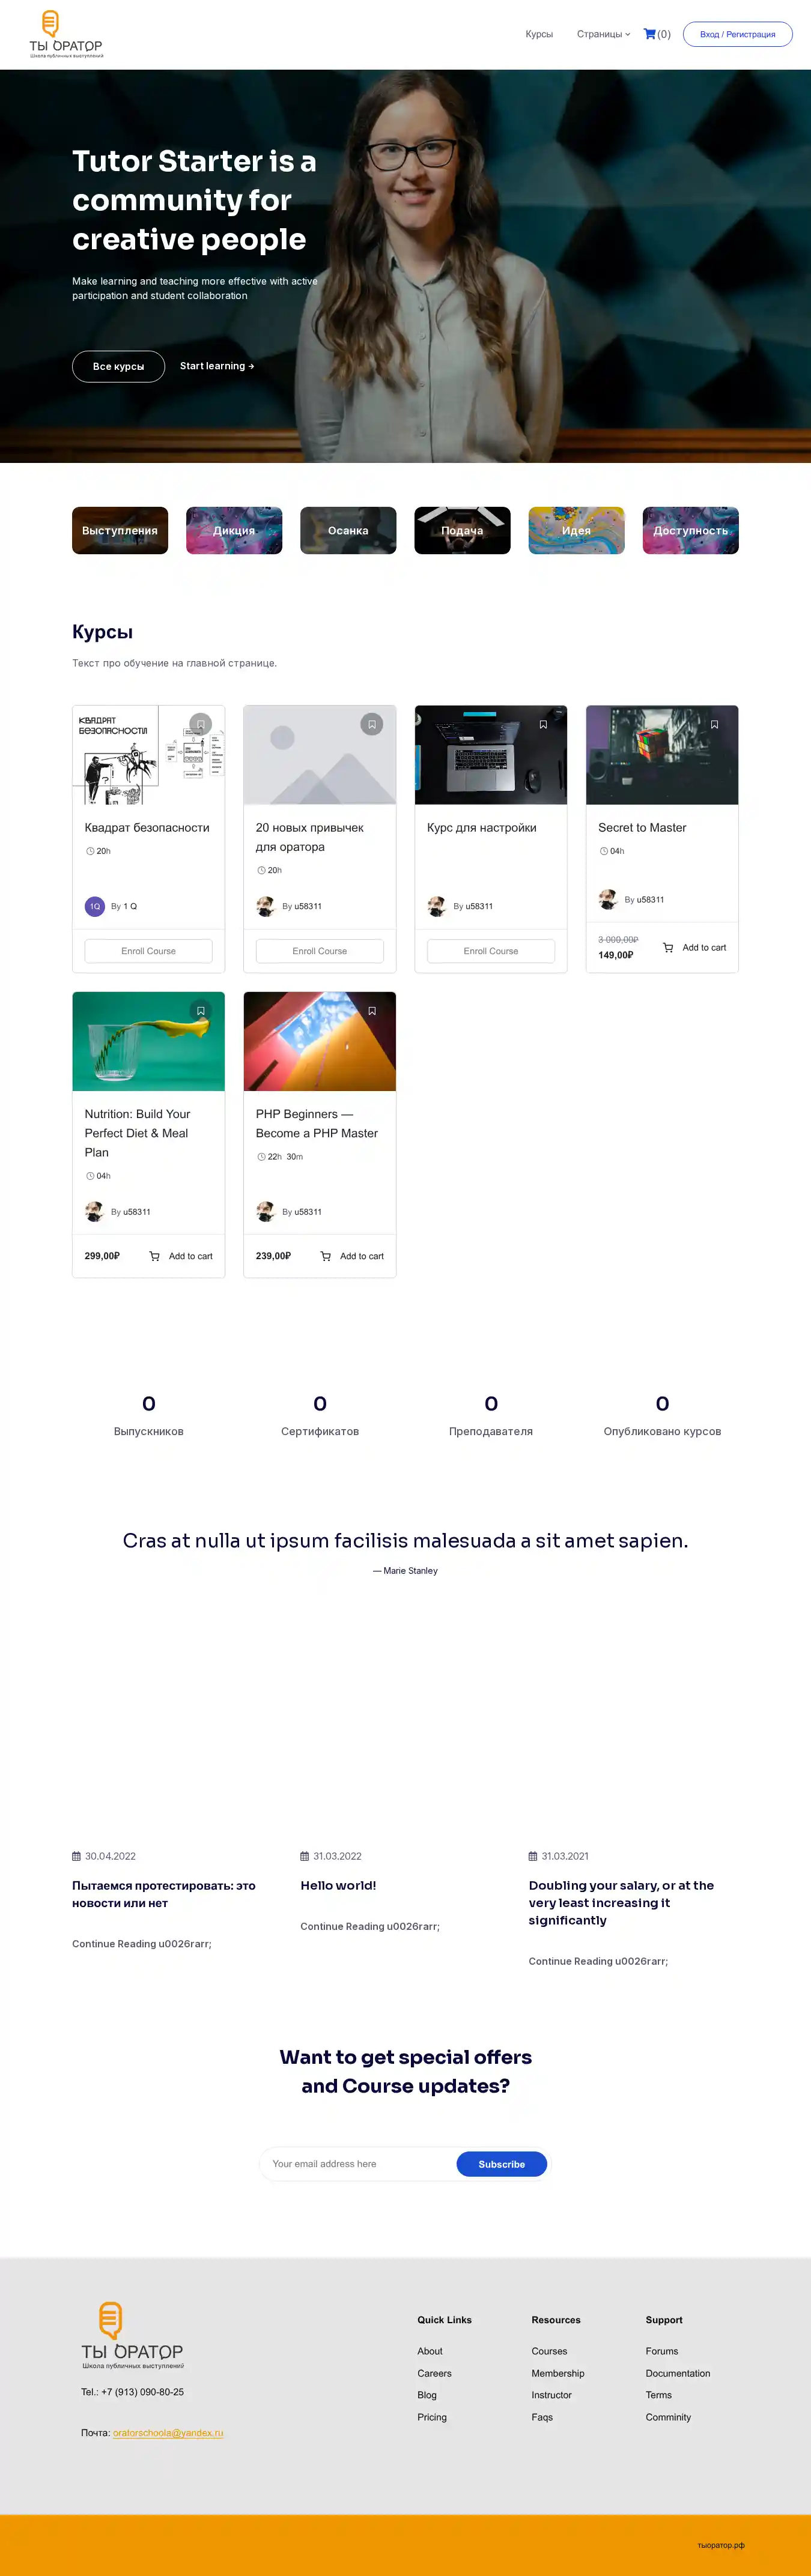Bookmark the Nutrition diet course
The image size is (811, 2576).
coord(201,1011)
